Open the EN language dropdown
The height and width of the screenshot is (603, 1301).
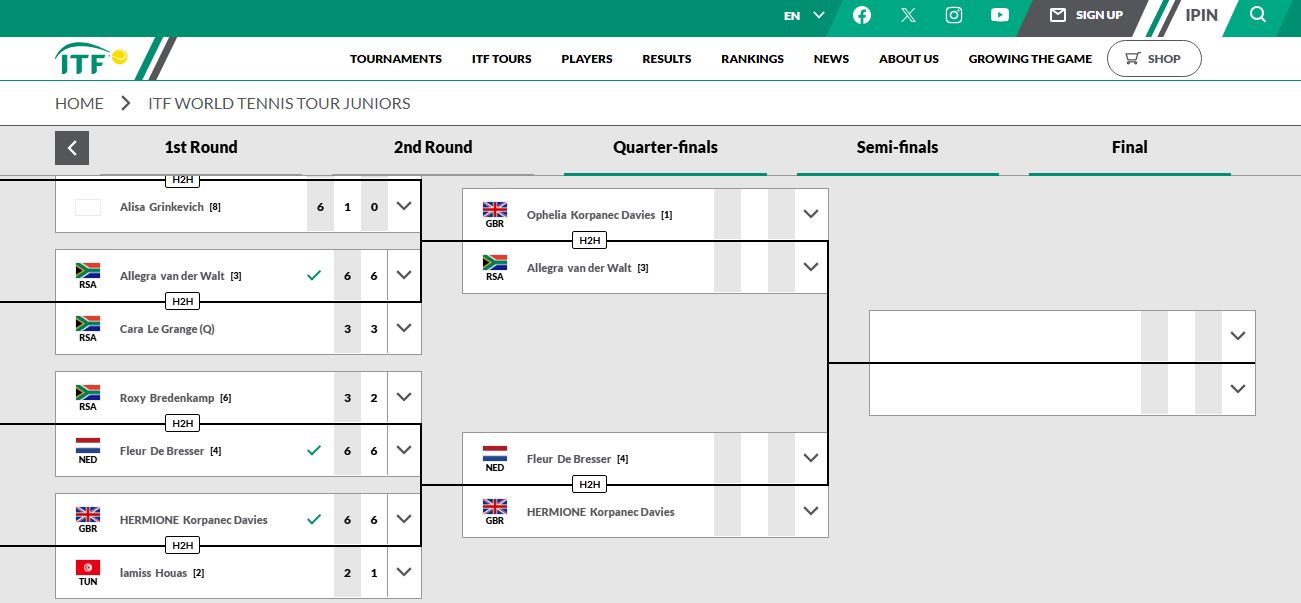804,15
